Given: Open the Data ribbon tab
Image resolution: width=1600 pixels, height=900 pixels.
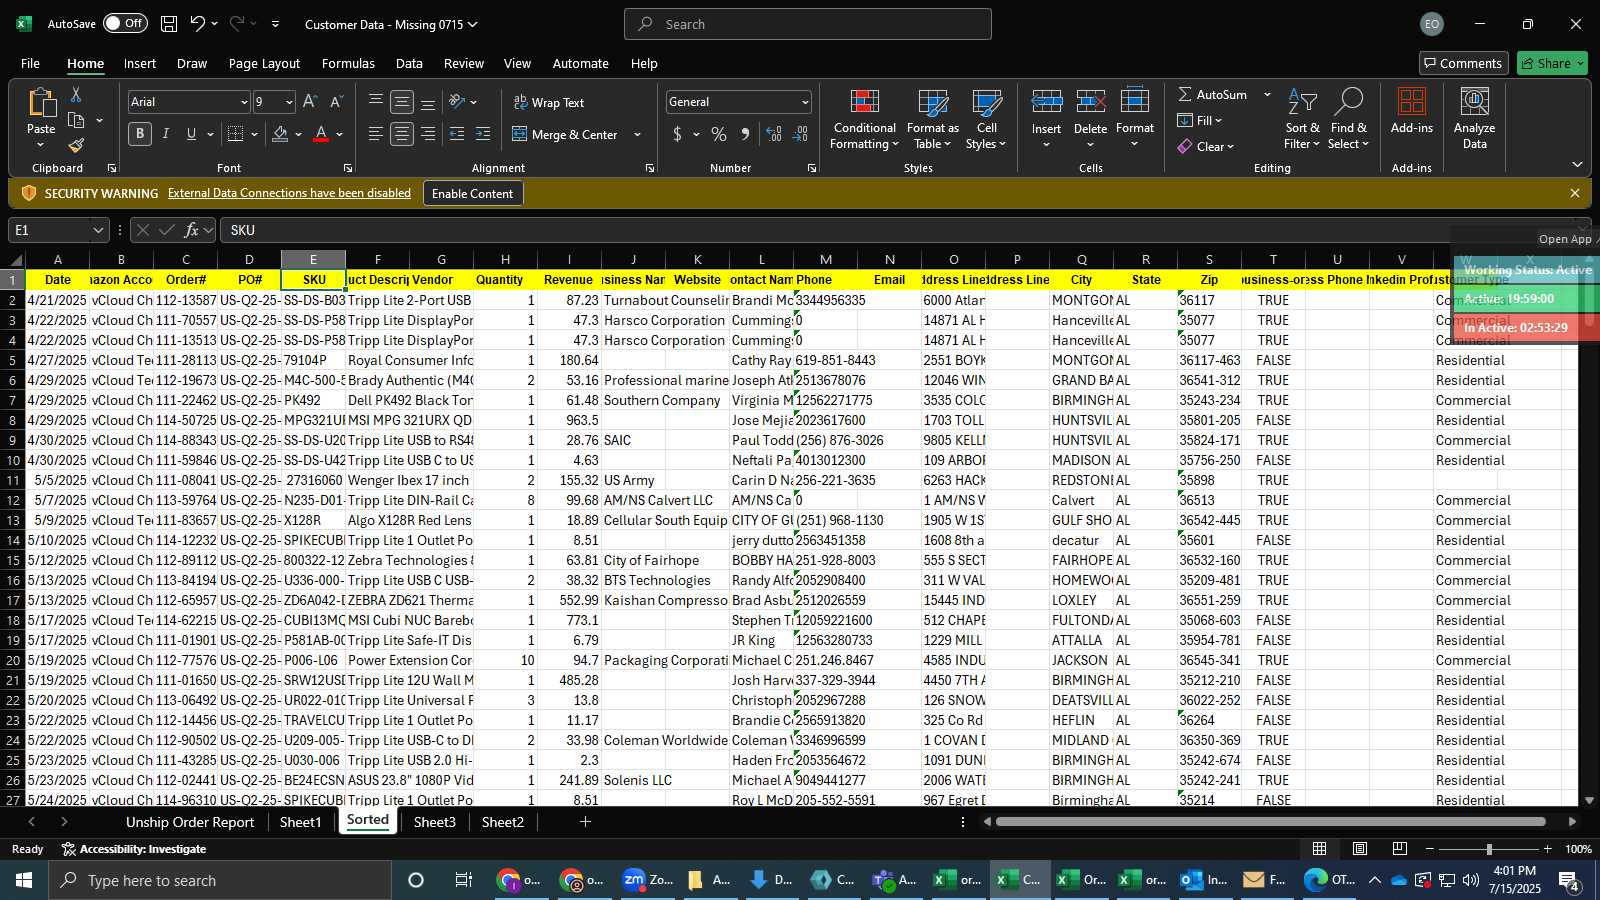Looking at the screenshot, I should pos(409,63).
